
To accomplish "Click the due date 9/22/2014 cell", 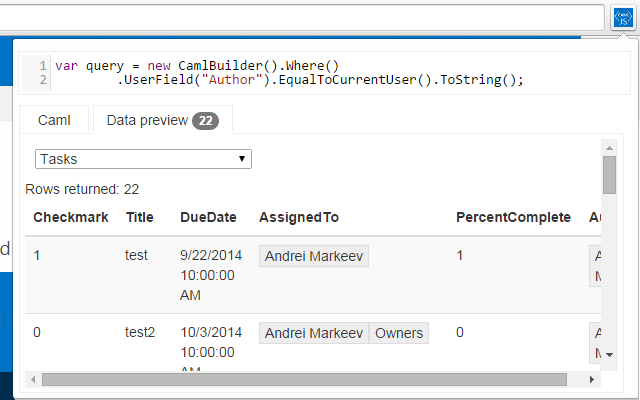I will 211,275.
